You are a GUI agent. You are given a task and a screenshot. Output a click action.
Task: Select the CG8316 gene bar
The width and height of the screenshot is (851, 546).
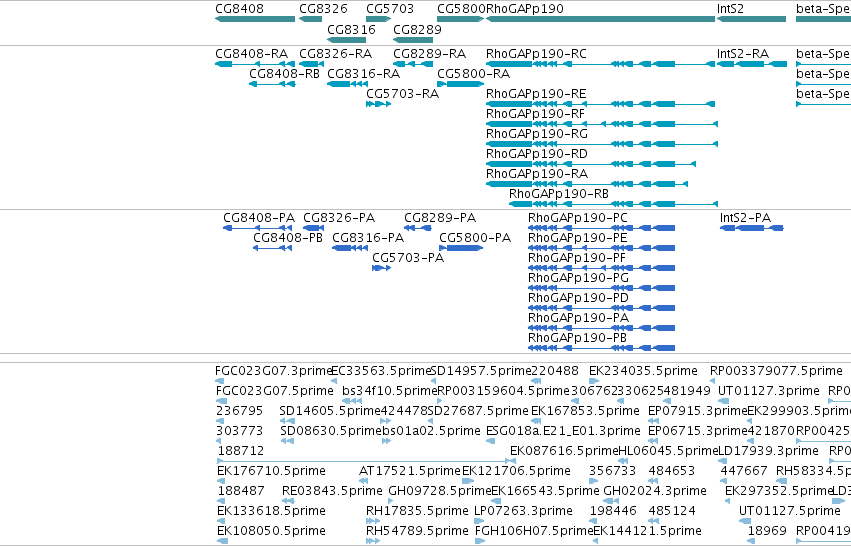(347, 40)
